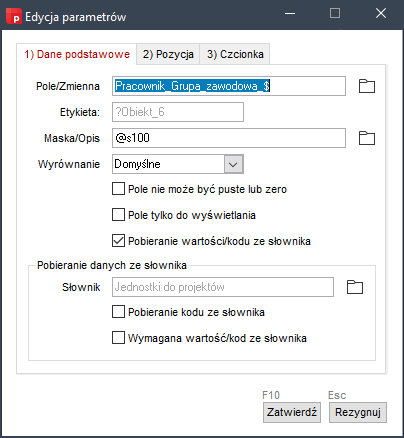404x438 pixels.
Task: Open folder browser next to Pole/Zmienna field
Action: (367, 86)
